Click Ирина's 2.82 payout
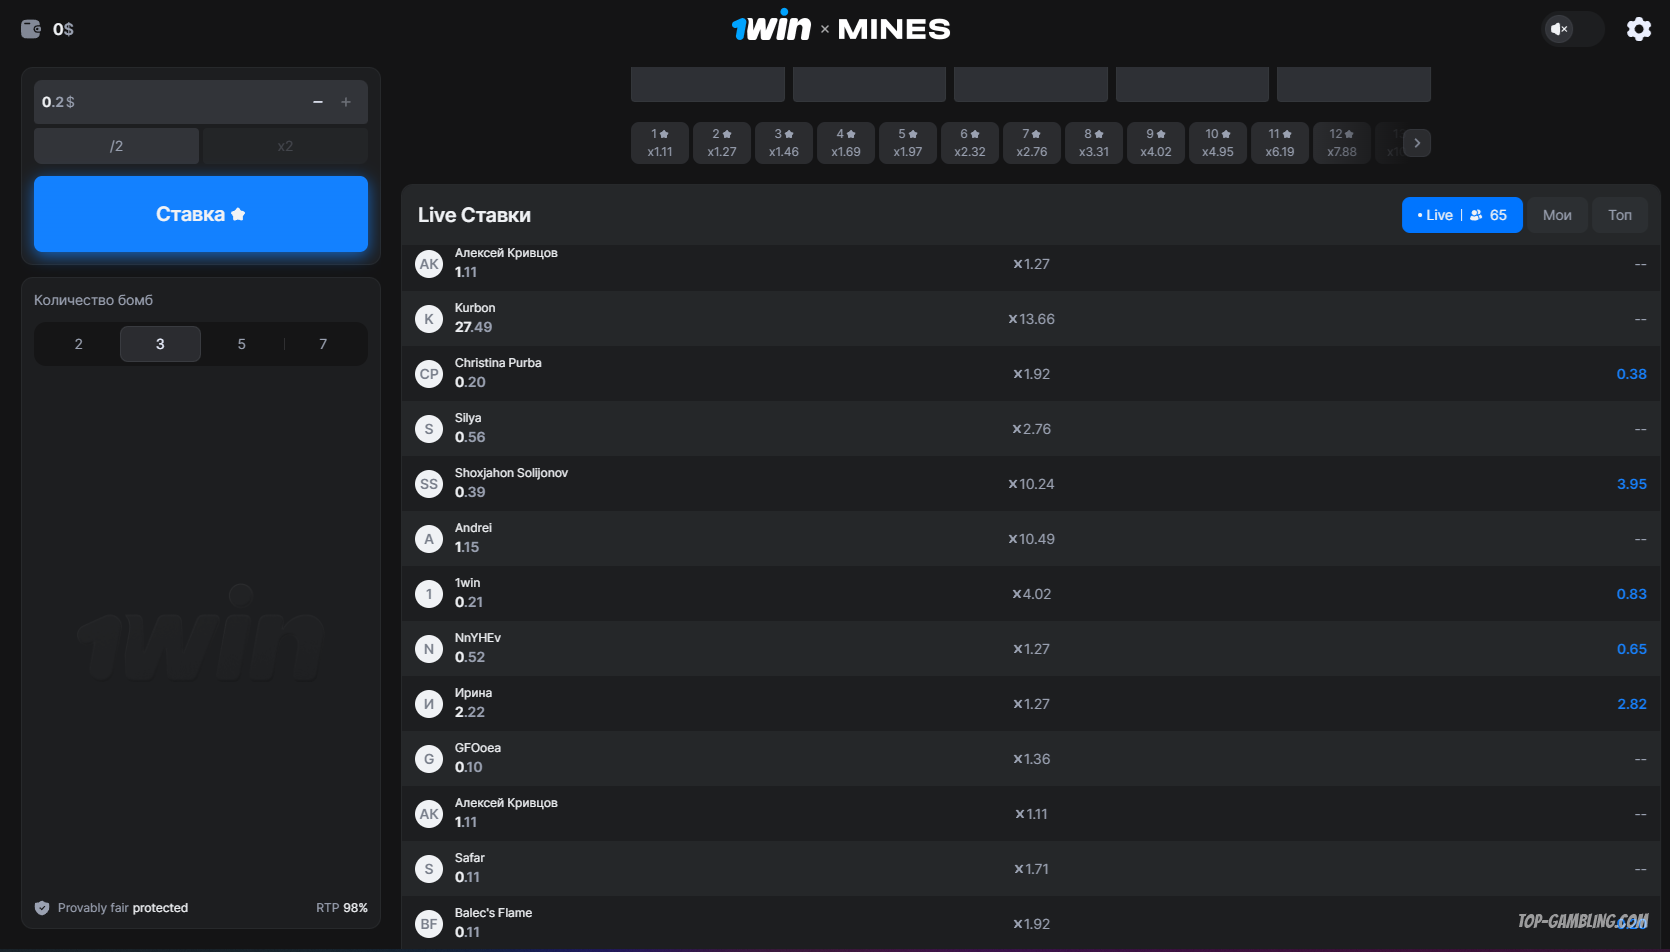1670x952 pixels. [x=1631, y=704]
